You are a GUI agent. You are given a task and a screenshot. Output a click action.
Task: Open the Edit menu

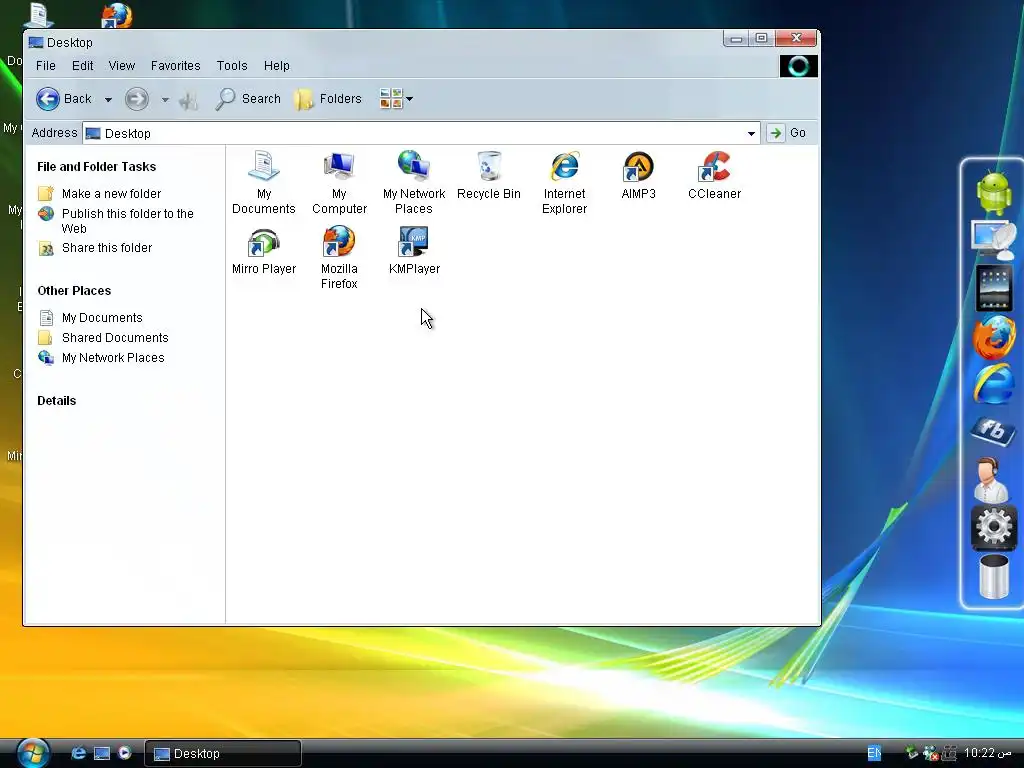click(x=82, y=66)
